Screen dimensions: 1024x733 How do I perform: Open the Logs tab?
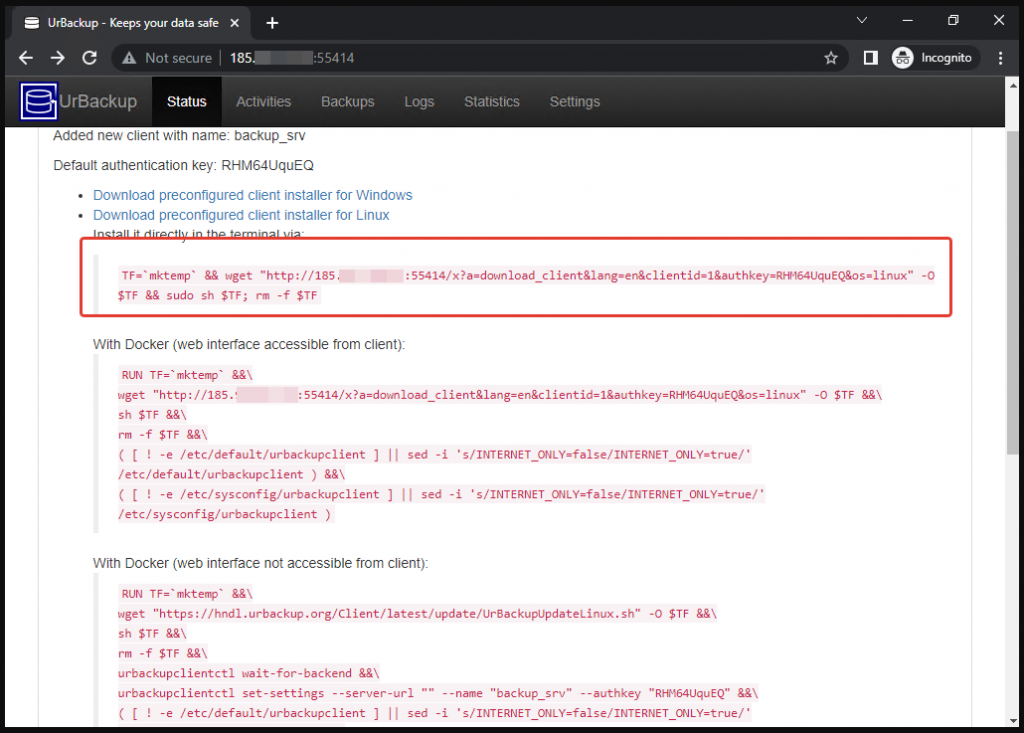point(419,102)
